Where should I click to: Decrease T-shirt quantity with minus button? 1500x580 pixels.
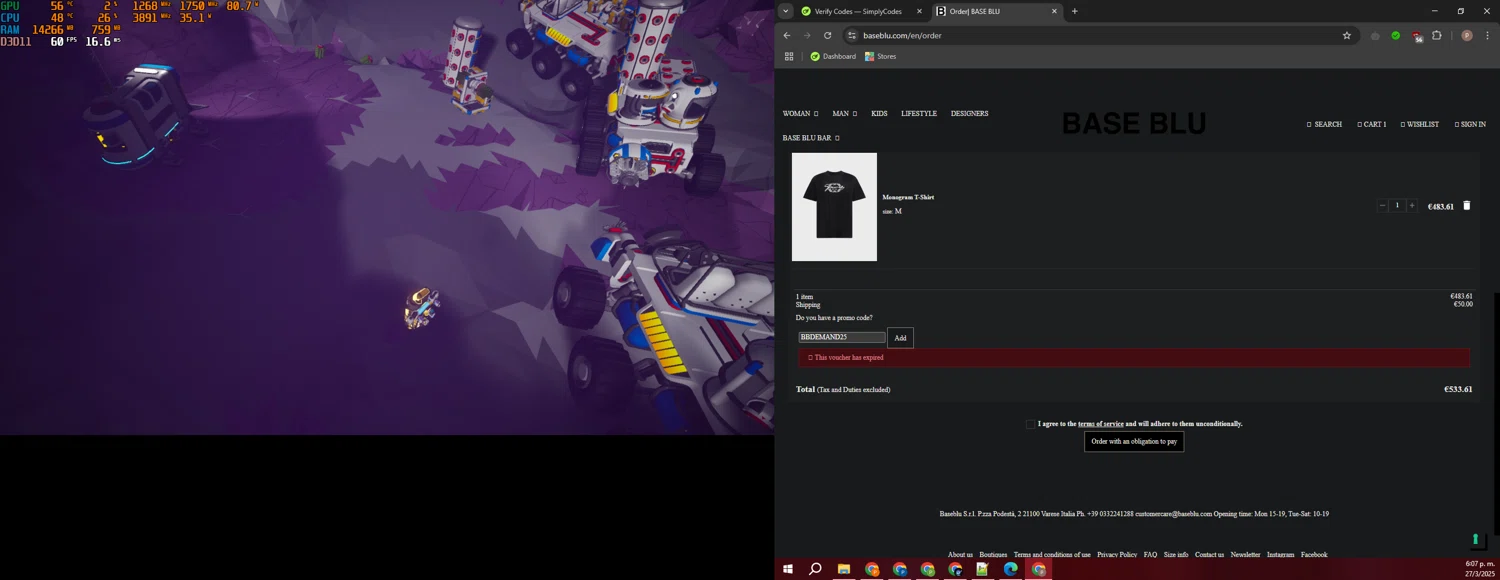1382,205
